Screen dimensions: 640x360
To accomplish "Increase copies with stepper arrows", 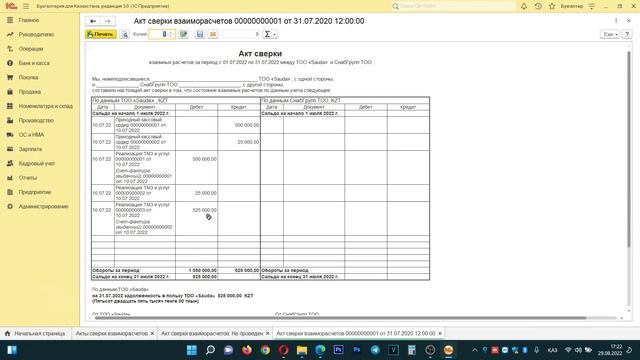I will [x=172, y=34].
